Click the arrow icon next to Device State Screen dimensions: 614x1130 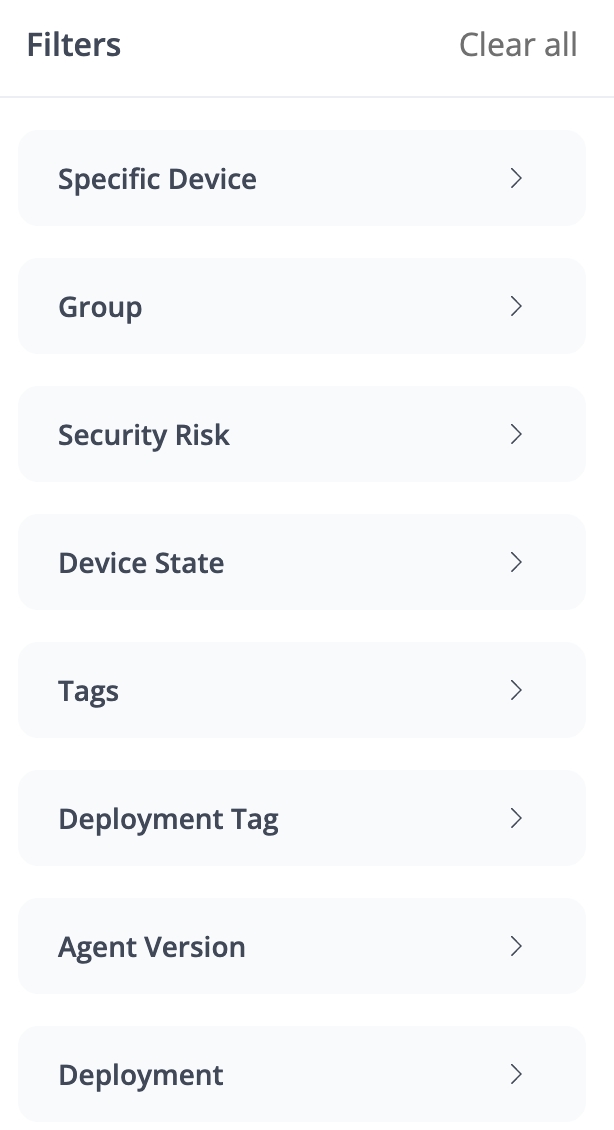tap(516, 562)
